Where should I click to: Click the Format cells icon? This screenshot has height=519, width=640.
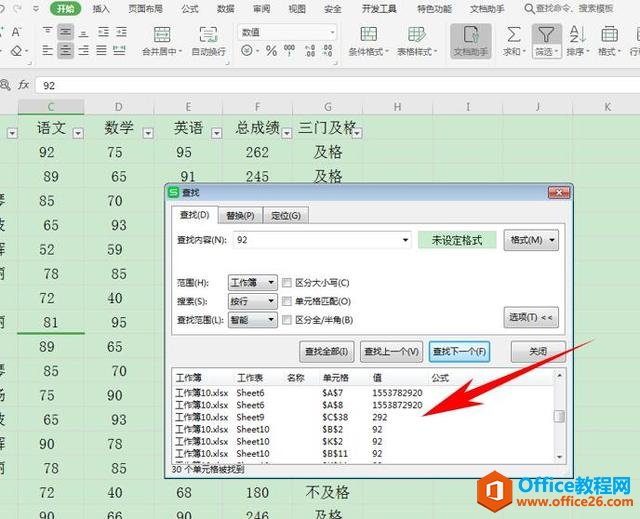coord(609,34)
